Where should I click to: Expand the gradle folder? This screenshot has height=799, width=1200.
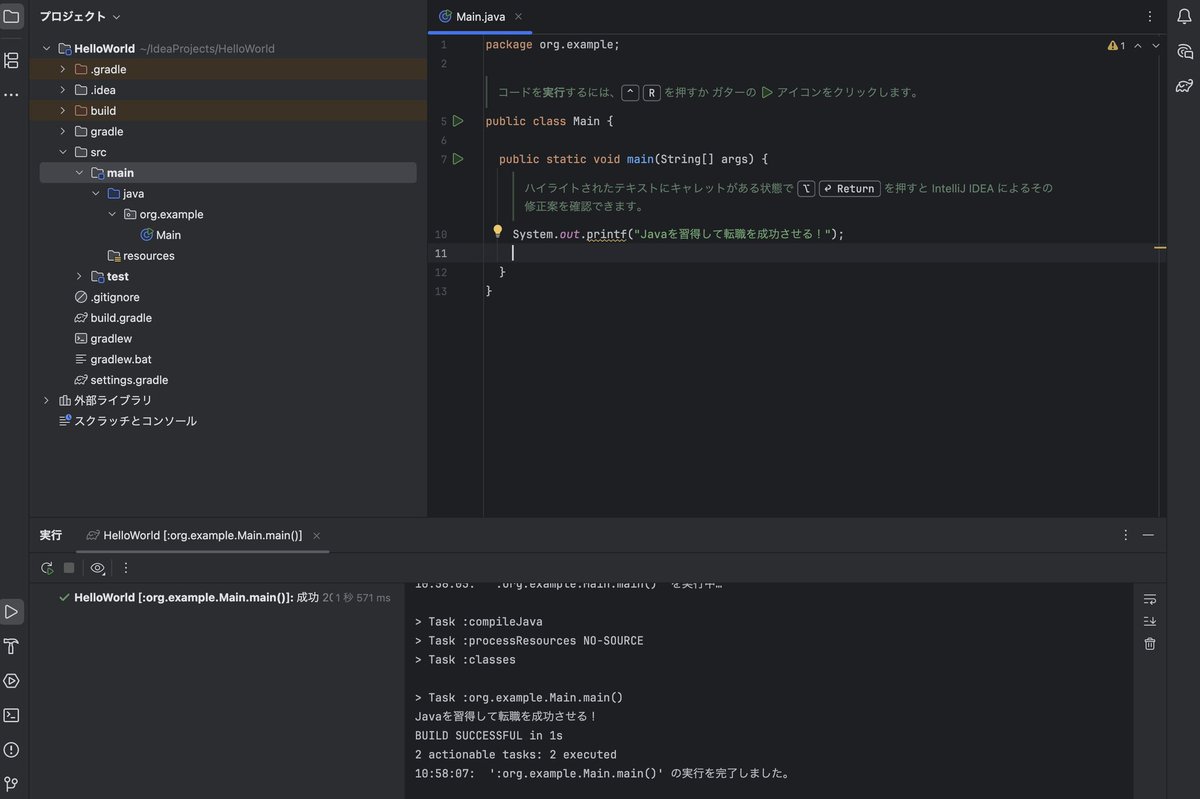click(x=63, y=131)
